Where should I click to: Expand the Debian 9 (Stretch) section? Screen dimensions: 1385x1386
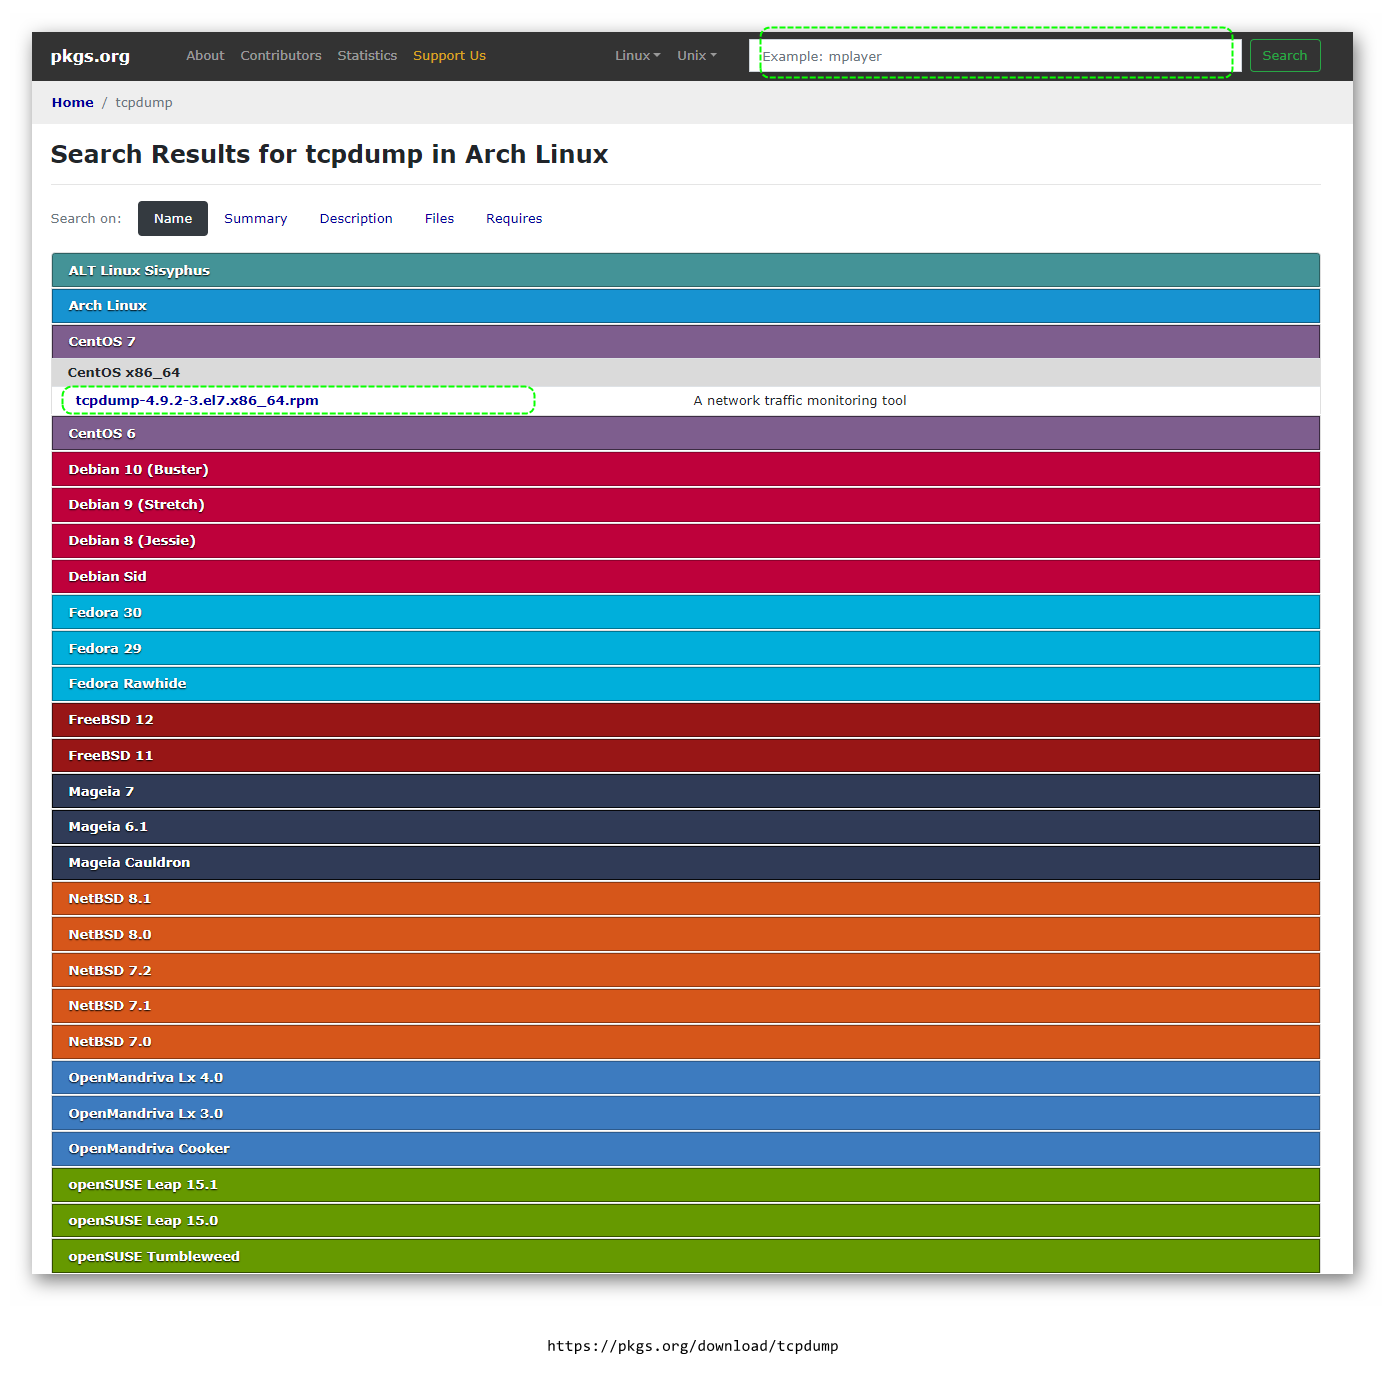tap(686, 505)
